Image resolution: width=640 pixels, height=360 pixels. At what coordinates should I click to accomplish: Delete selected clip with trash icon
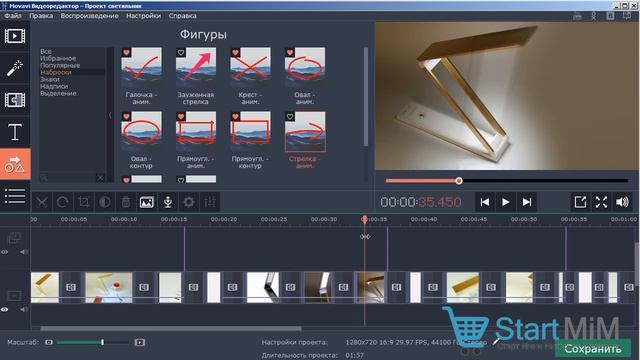point(126,202)
